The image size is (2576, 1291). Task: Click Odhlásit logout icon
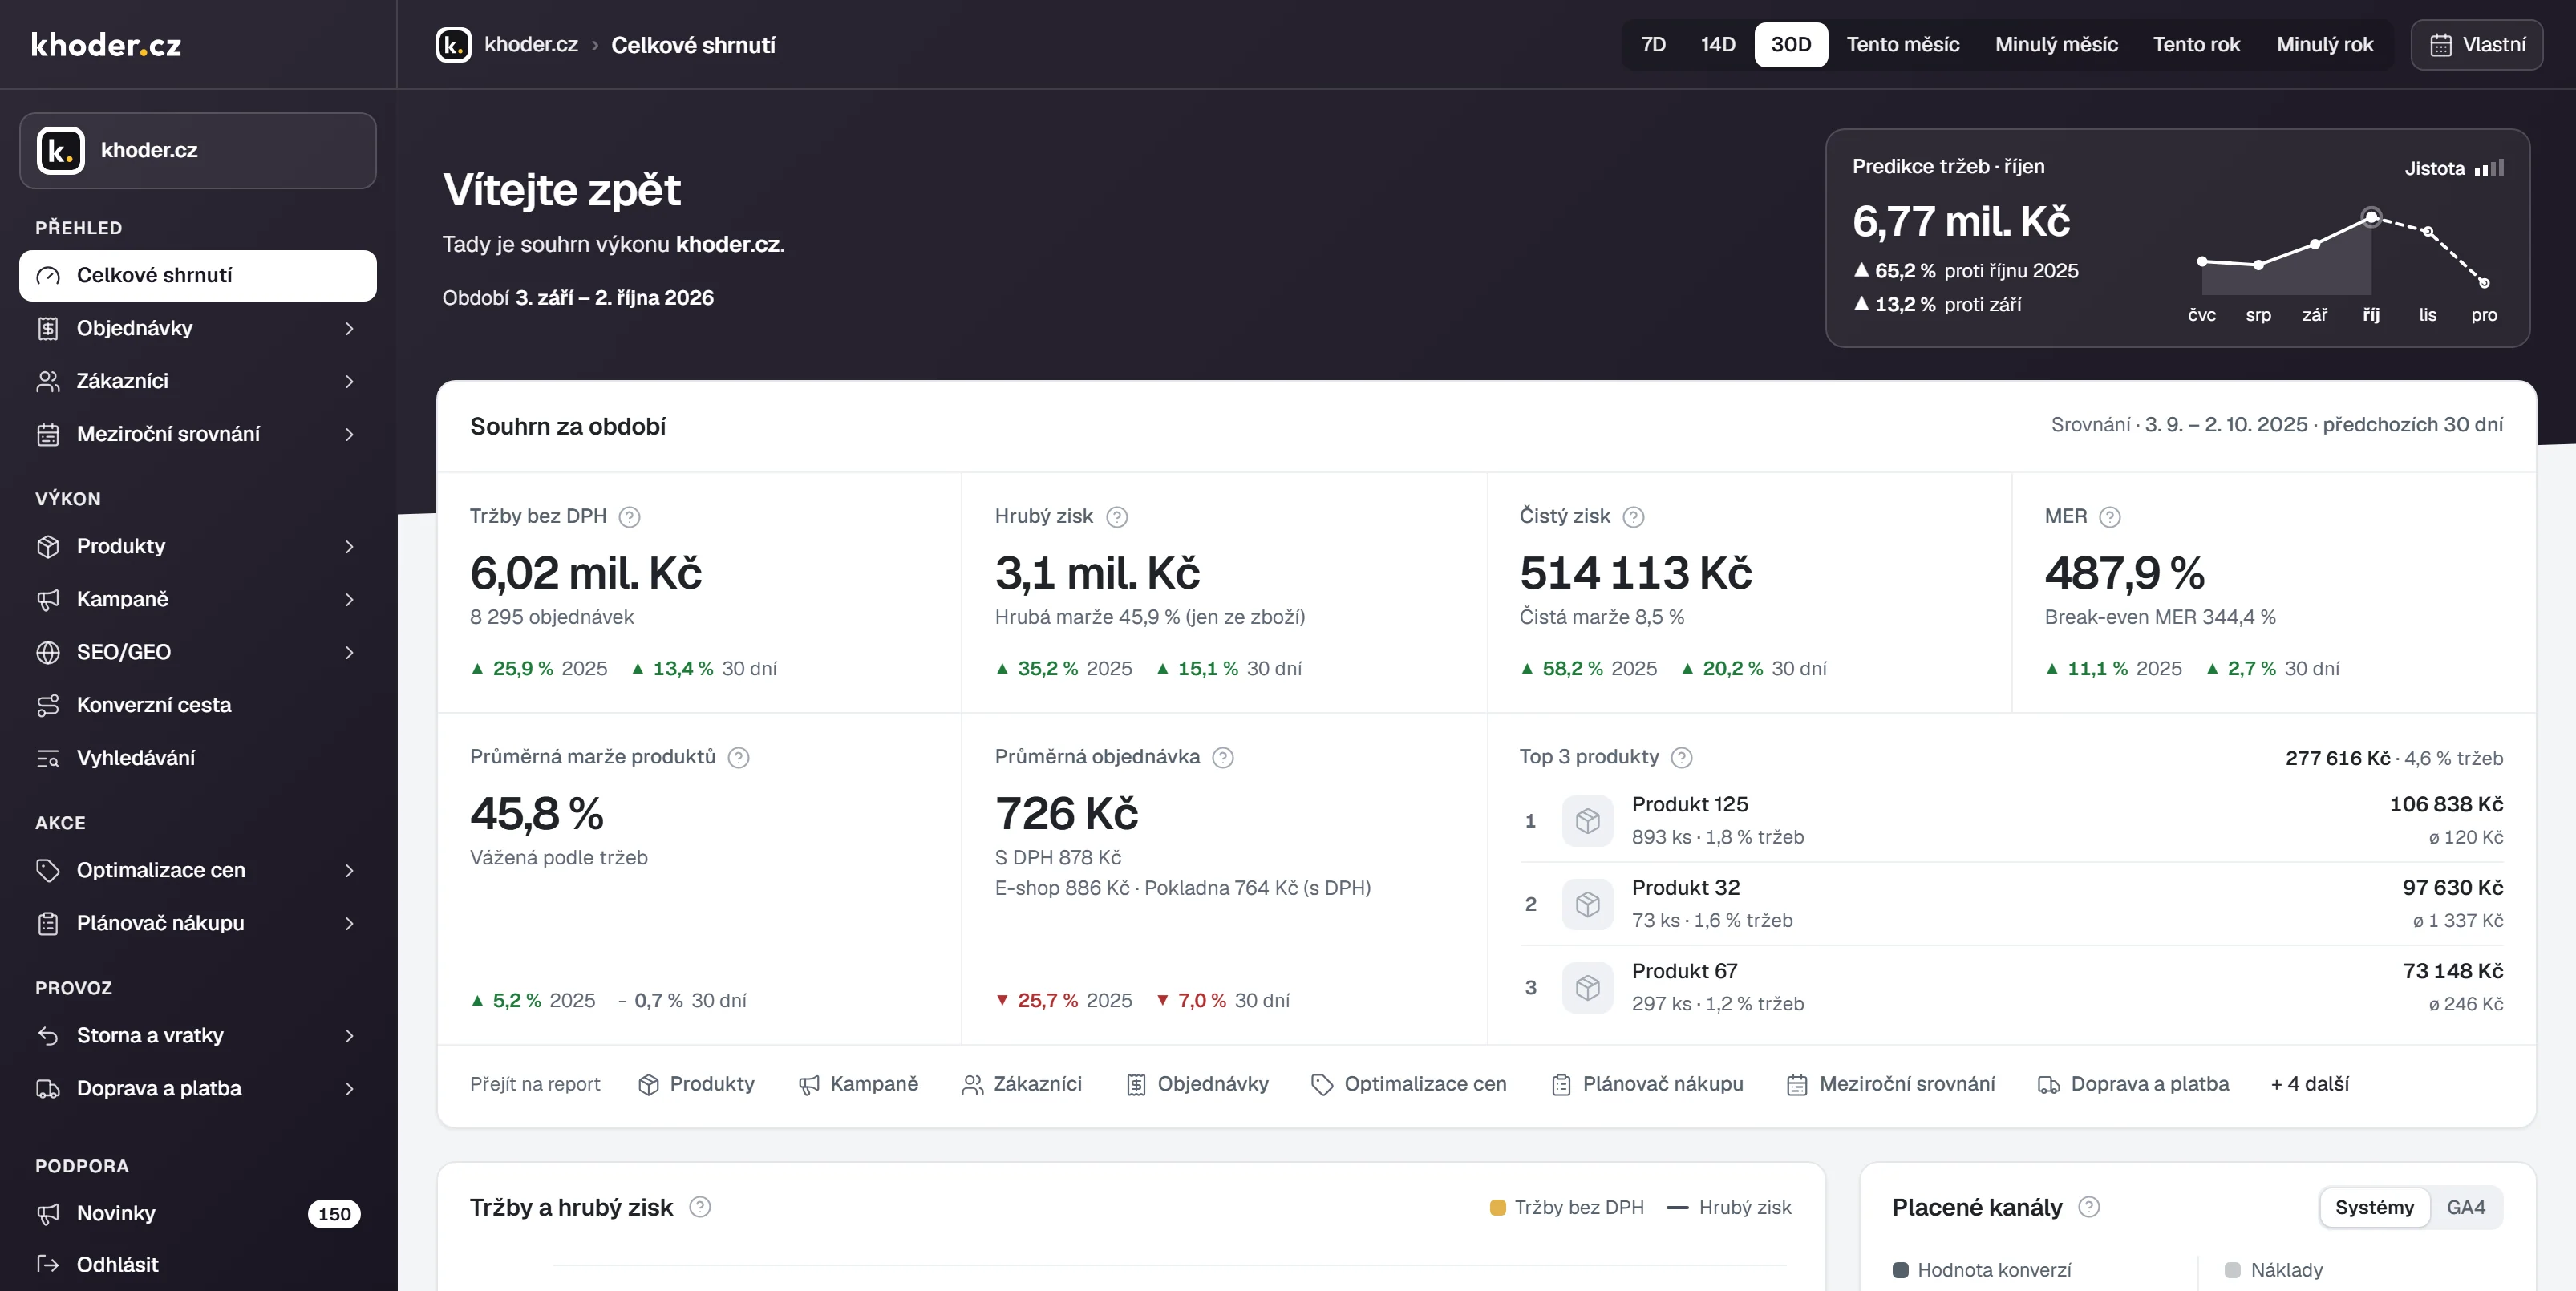[x=47, y=1264]
